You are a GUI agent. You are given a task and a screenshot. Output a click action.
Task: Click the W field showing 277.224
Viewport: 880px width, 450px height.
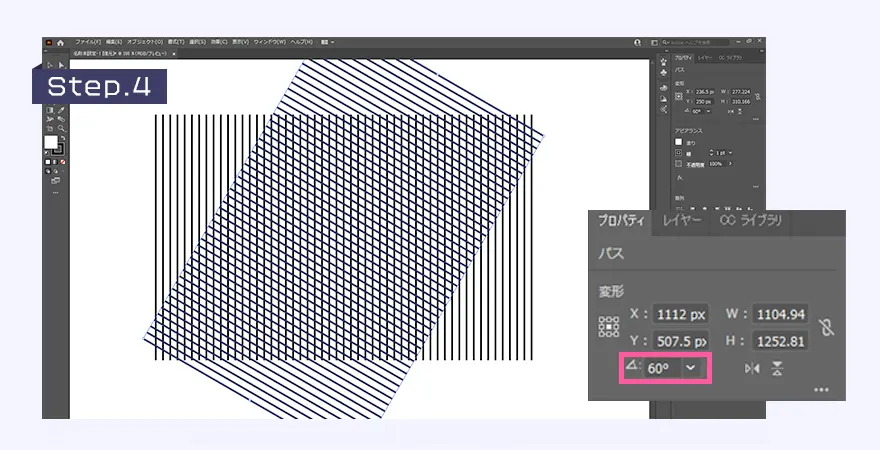click(x=741, y=92)
